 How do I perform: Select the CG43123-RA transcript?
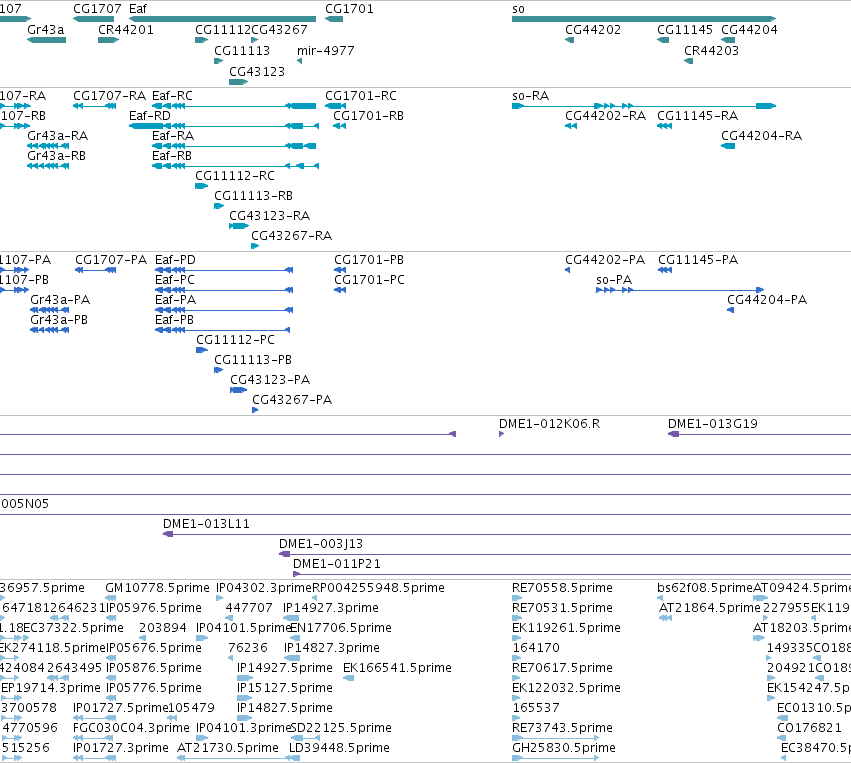click(x=239, y=226)
